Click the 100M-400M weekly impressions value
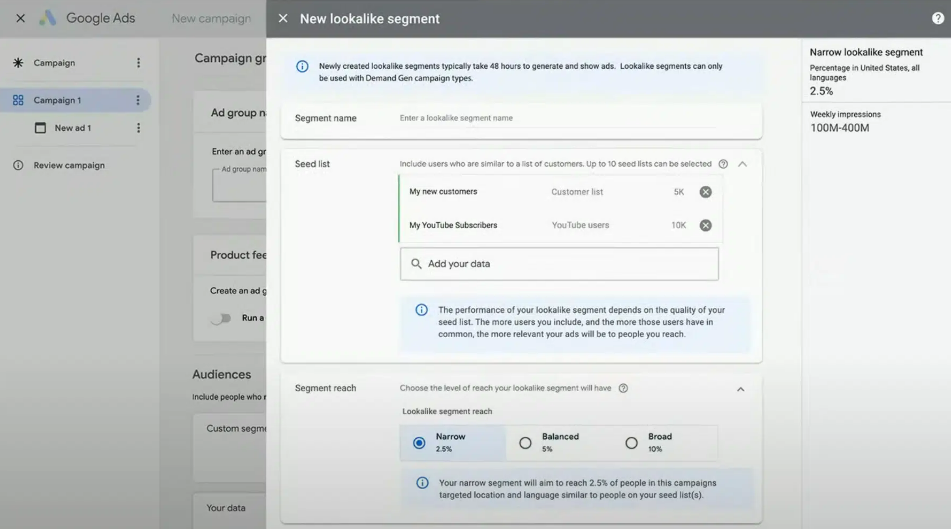This screenshot has width=951, height=529. (839, 128)
